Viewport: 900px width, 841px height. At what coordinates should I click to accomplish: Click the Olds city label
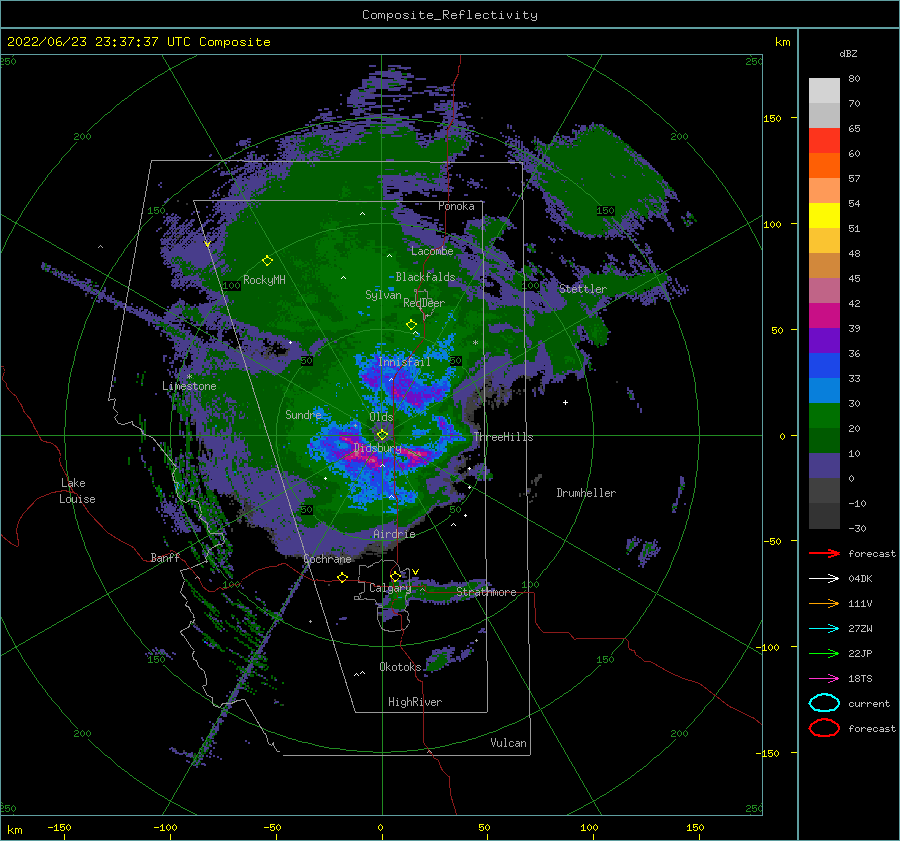pyautogui.click(x=381, y=417)
